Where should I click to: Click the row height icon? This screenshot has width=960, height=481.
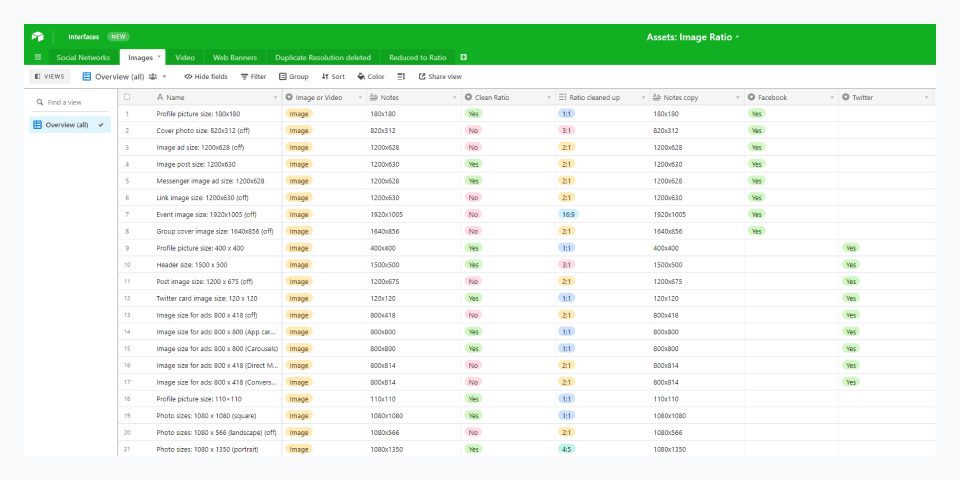click(401, 76)
